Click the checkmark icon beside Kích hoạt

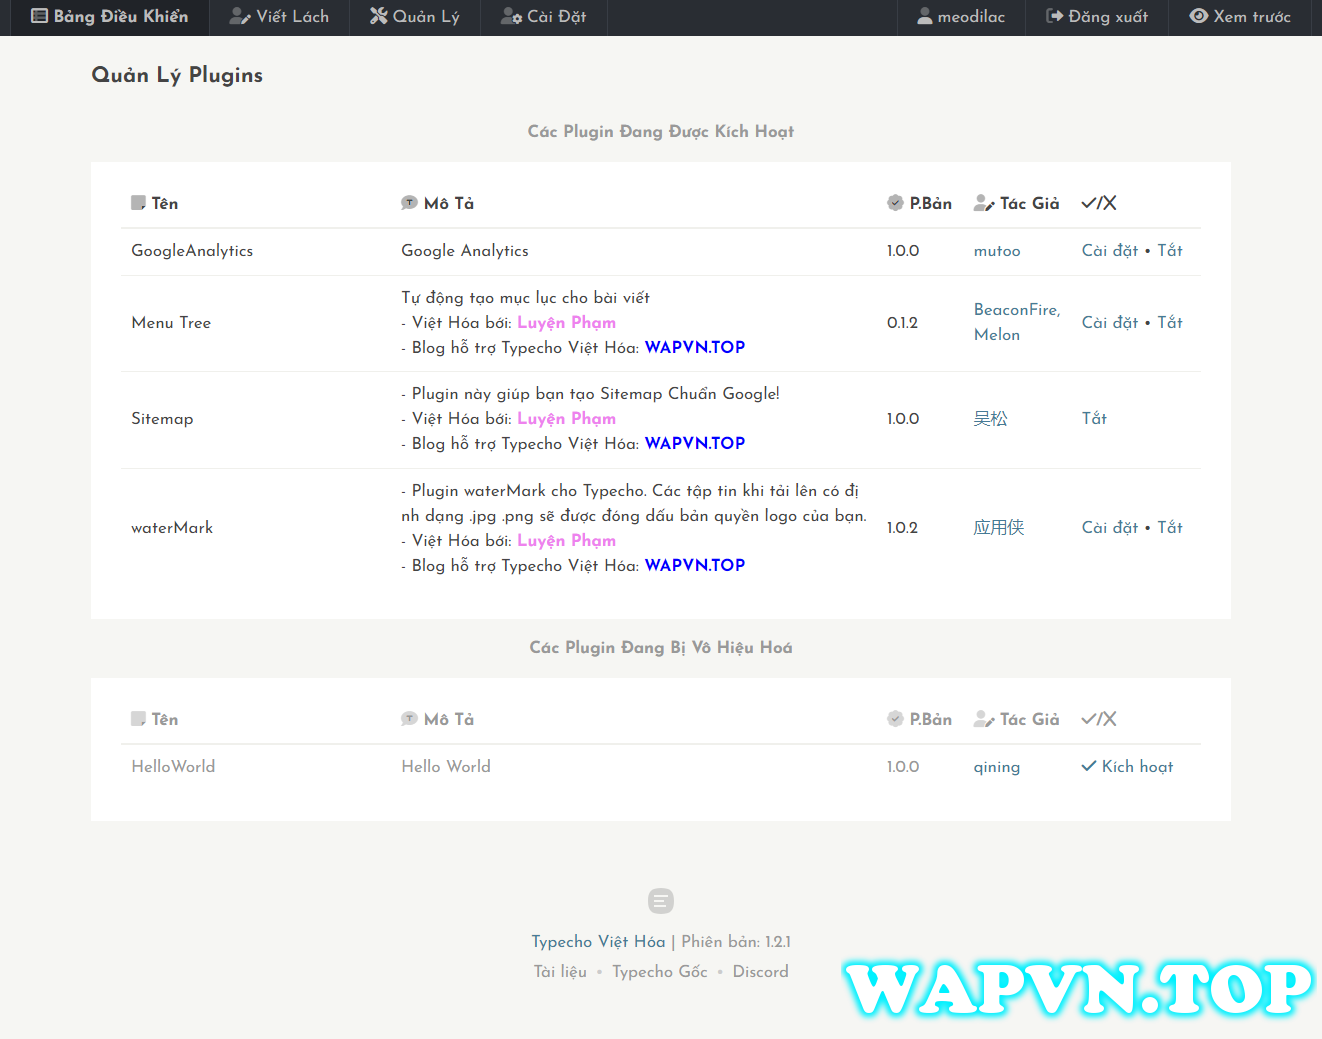point(1089,766)
